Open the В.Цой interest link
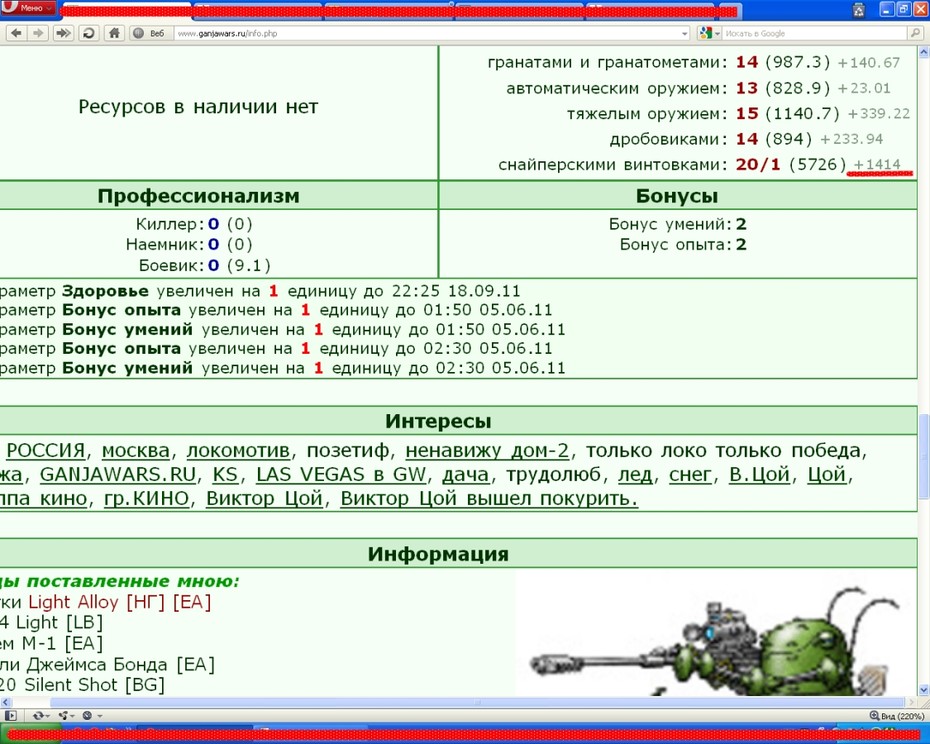 (x=759, y=475)
